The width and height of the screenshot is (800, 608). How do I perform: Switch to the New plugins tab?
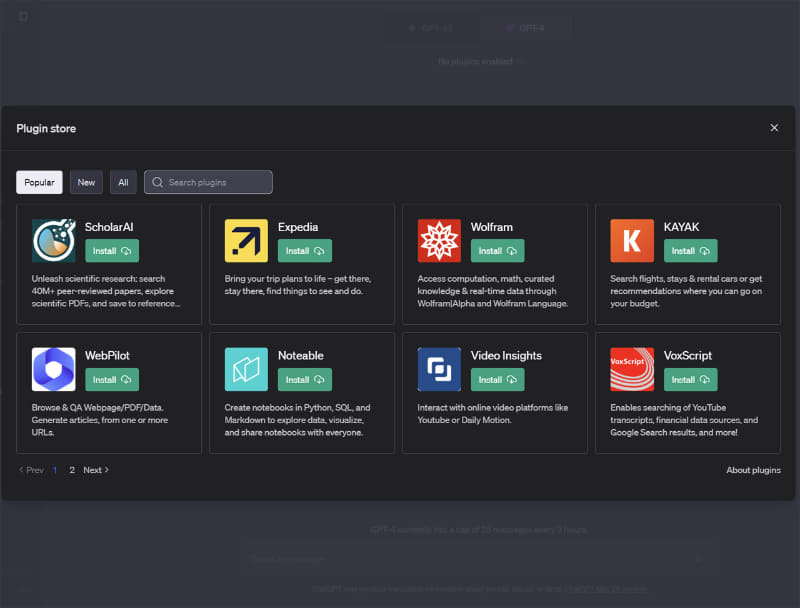click(86, 182)
